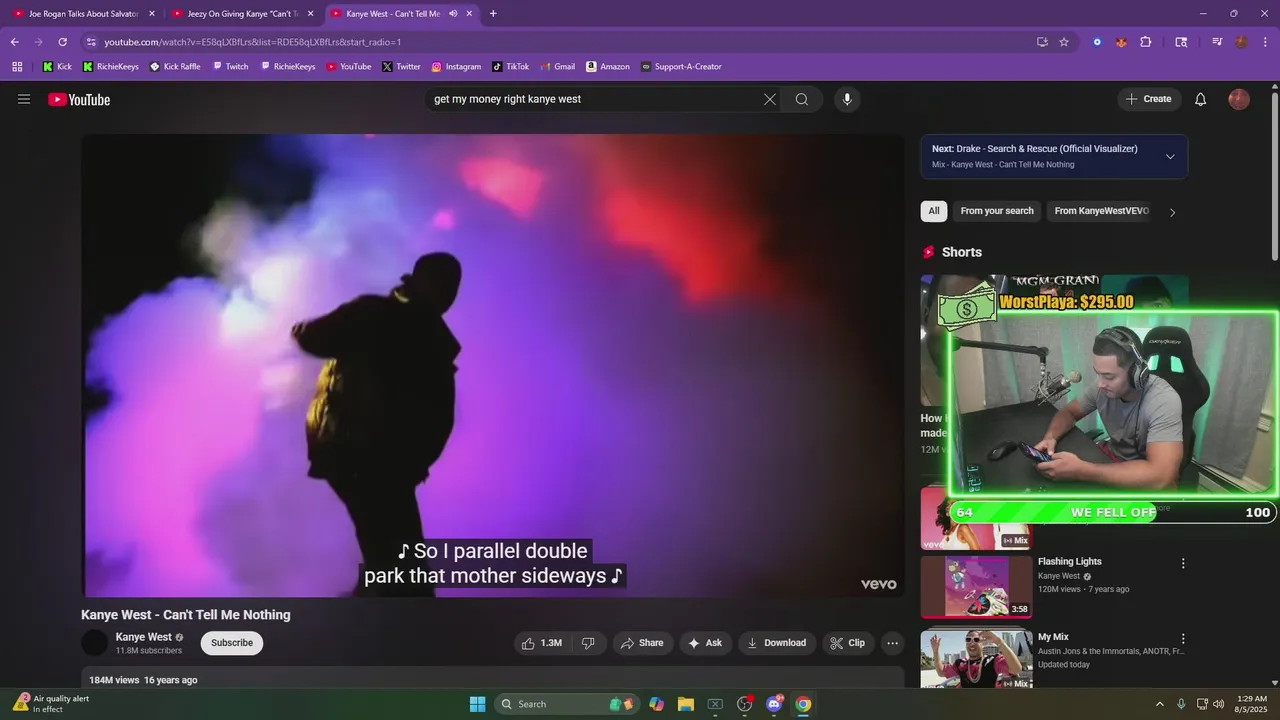1280x720 pixels.
Task: Open the Kick Raffle bookmark
Action: pyautogui.click(x=175, y=67)
